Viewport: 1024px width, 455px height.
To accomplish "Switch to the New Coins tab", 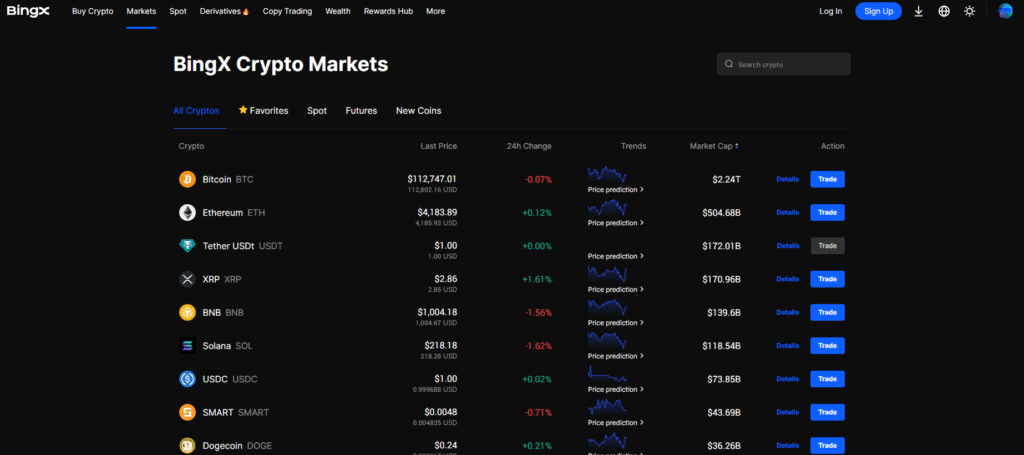I will 419,111.
